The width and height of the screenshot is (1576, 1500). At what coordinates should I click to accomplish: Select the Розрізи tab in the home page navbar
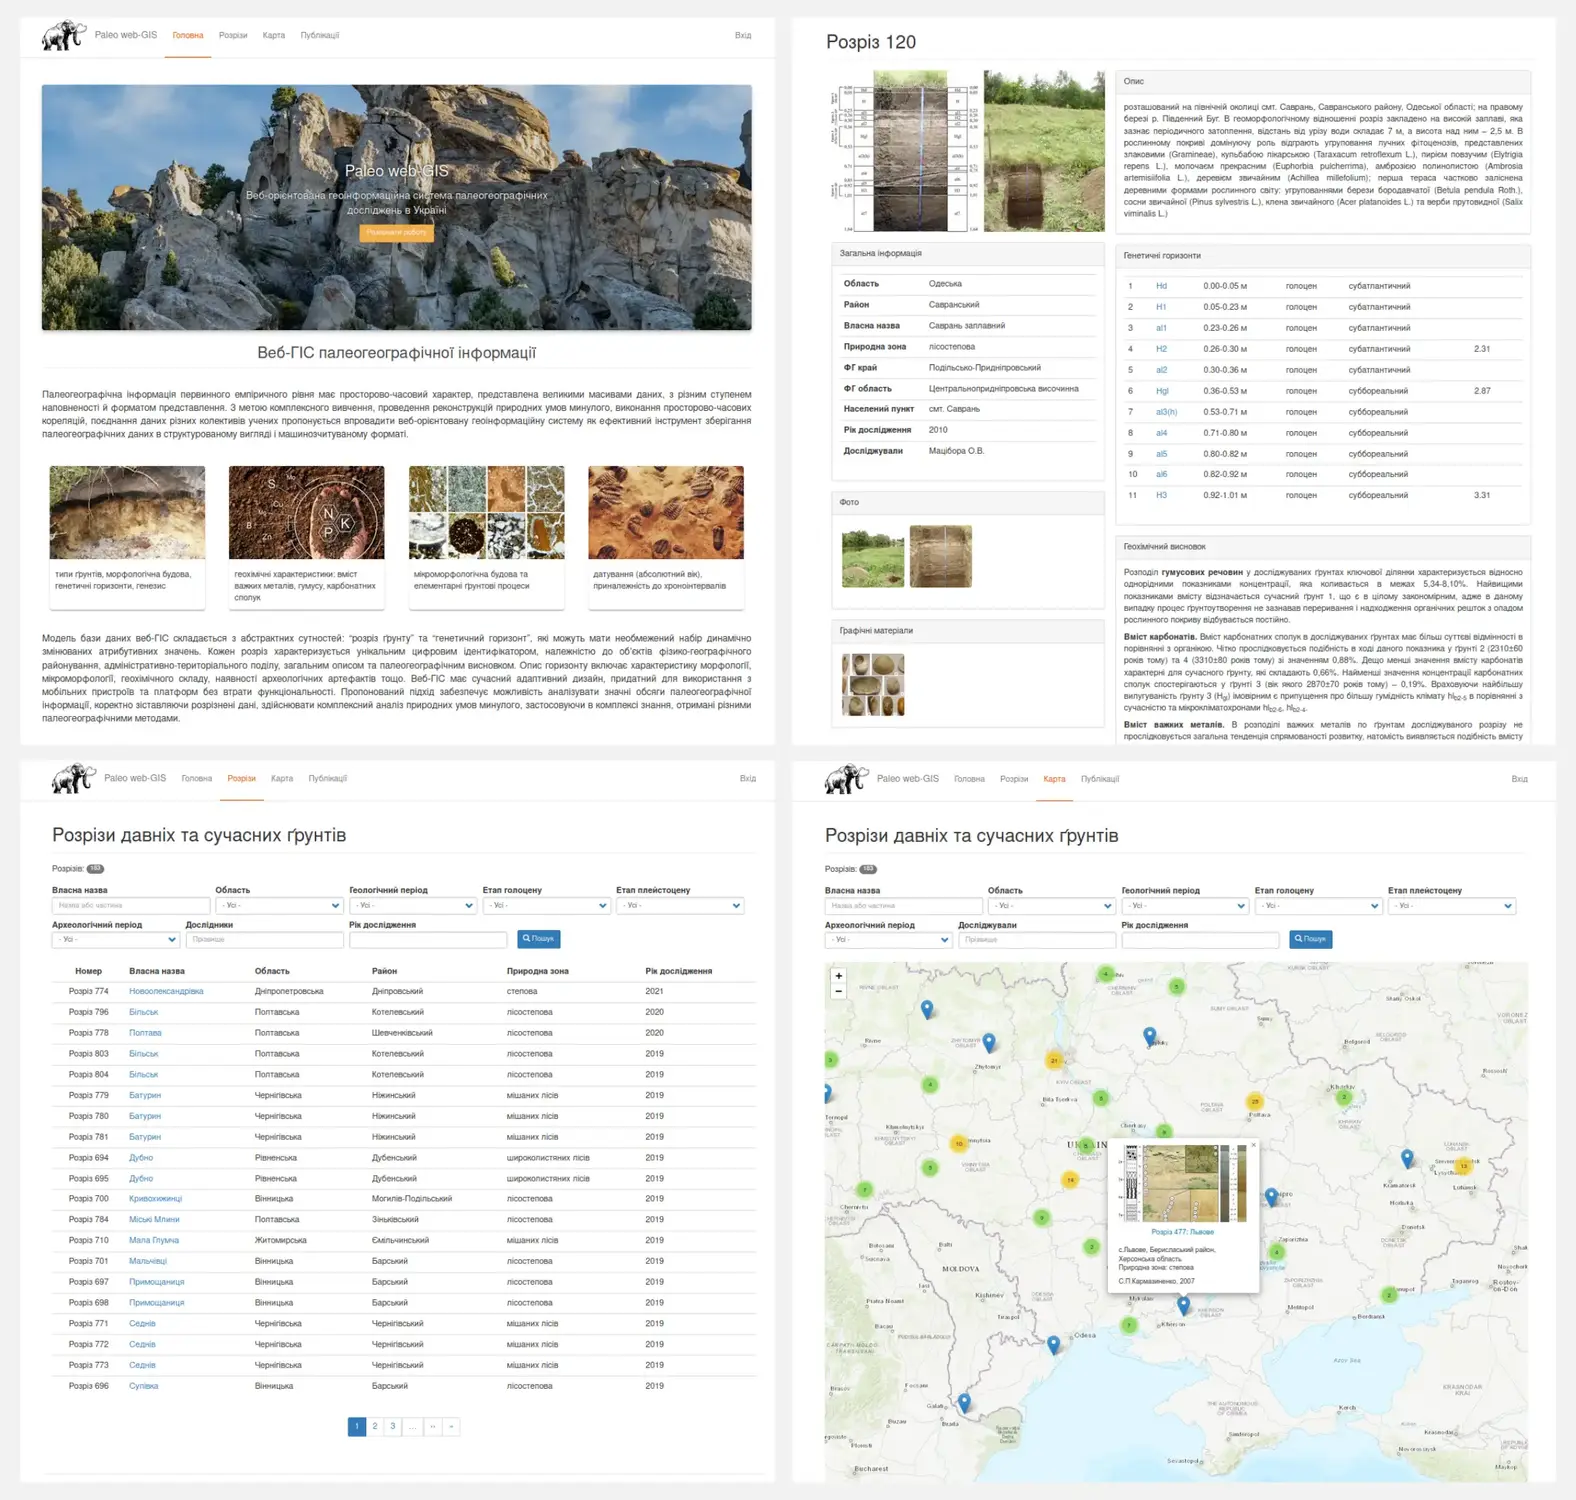pyautogui.click(x=233, y=36)
